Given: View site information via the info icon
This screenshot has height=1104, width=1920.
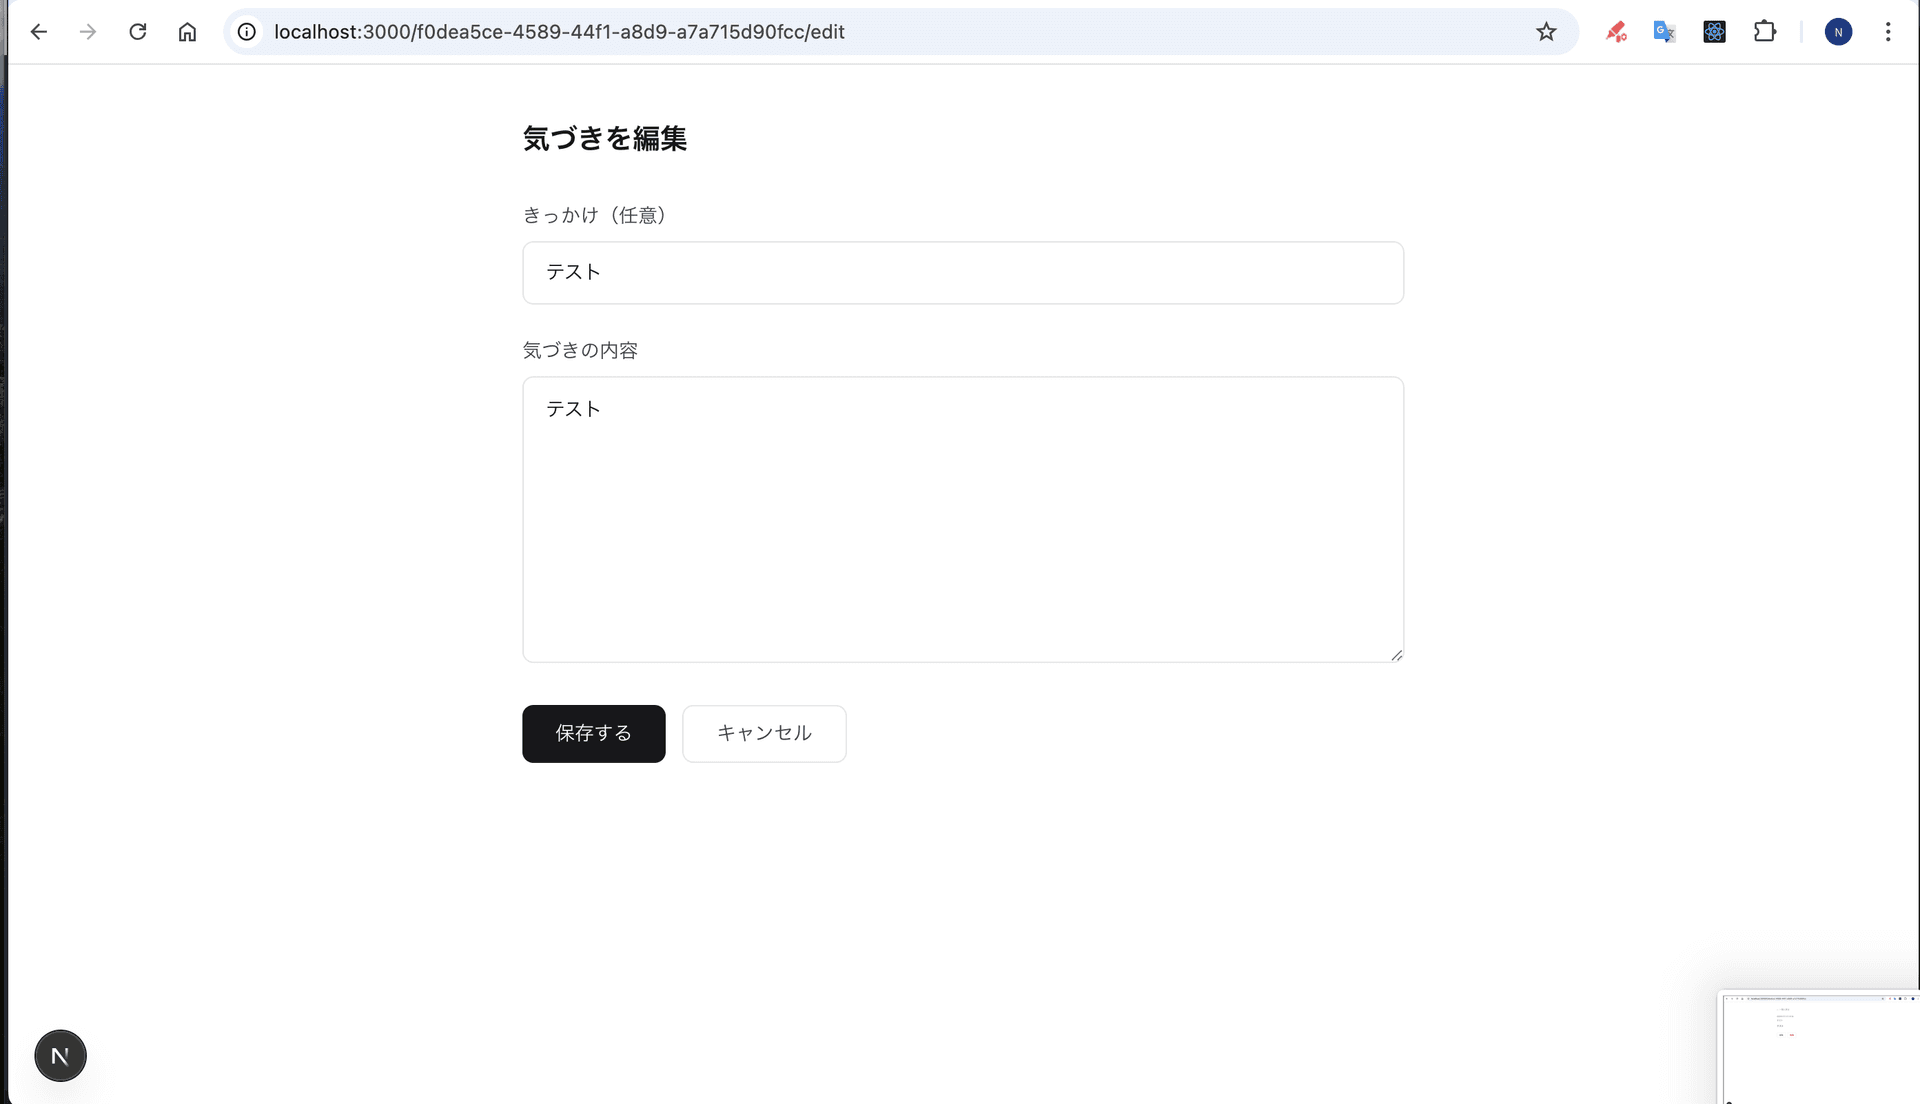Looking at the screenshot, I should click(x=246, y=31).
